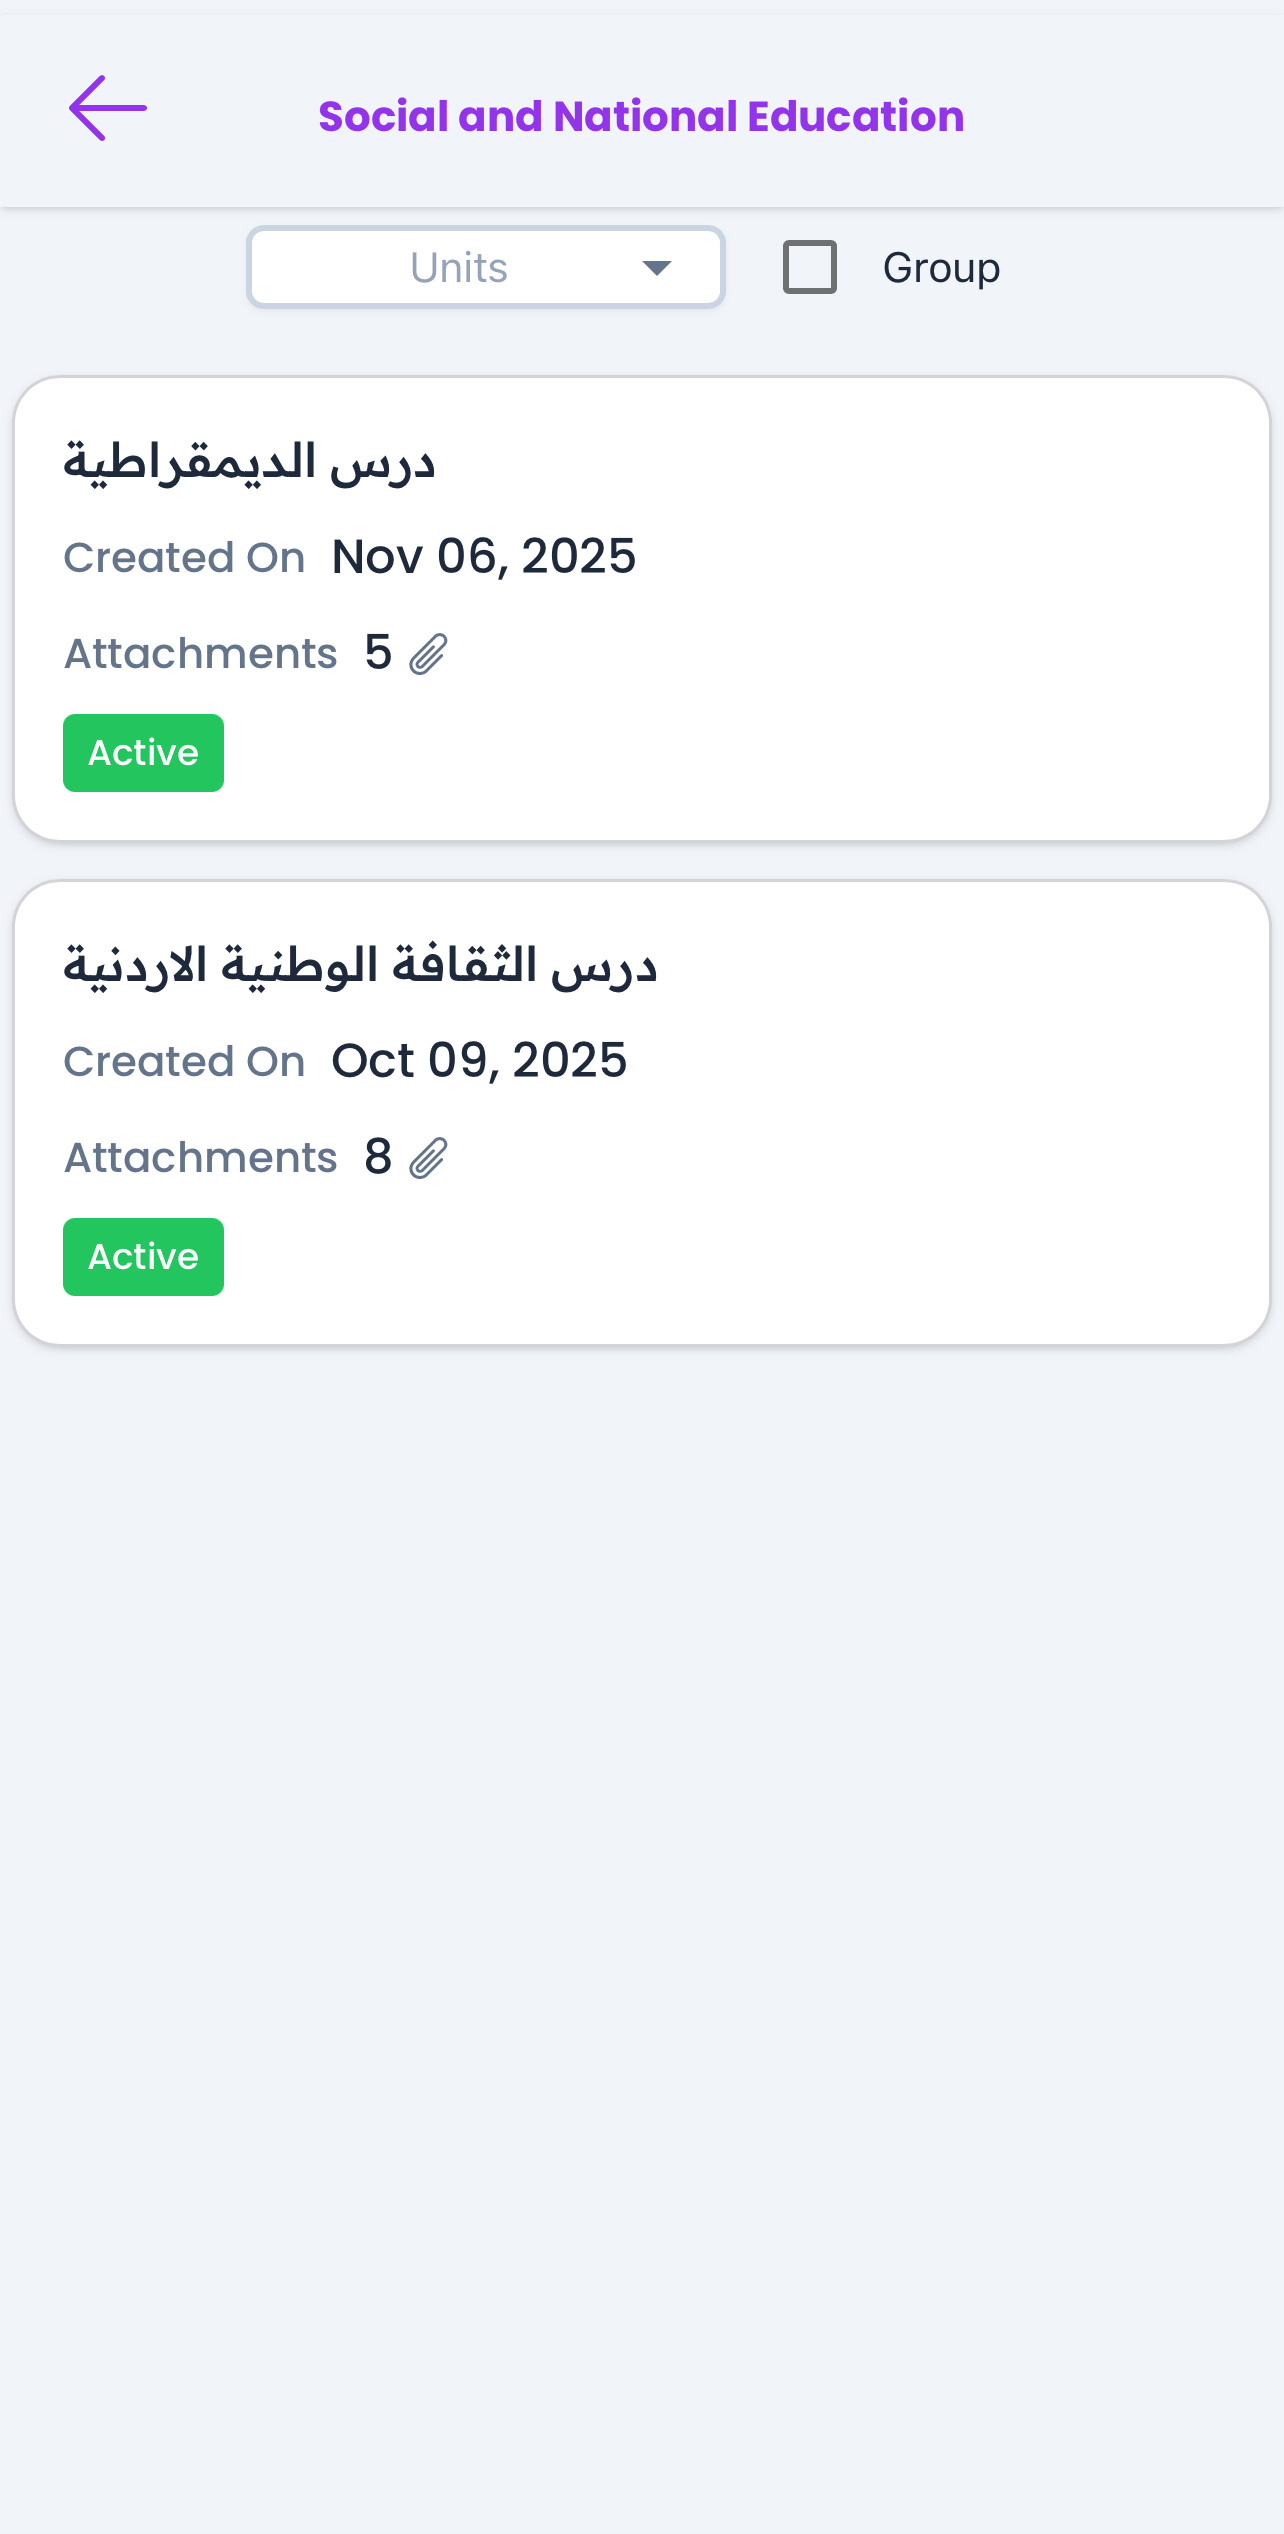Enable the Group checkbox

[x=809, y=267]
